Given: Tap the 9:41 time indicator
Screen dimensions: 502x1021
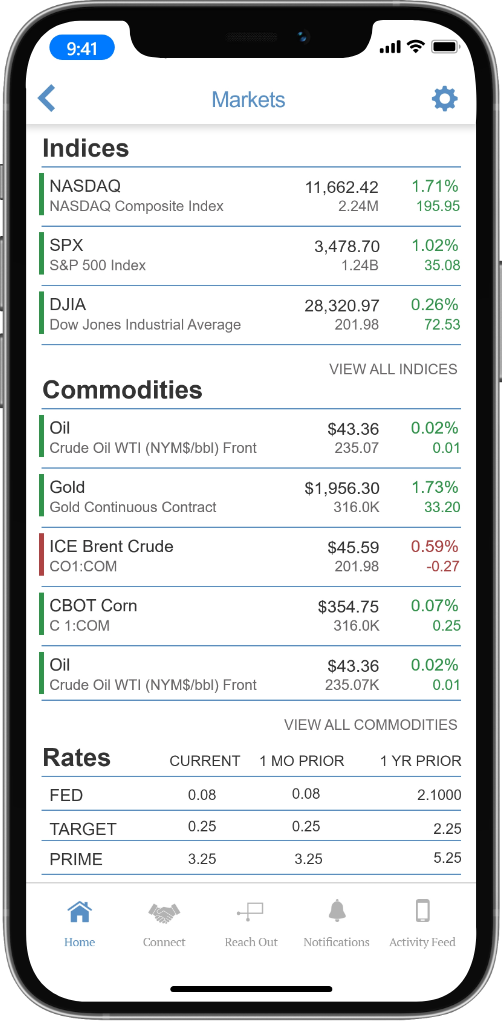Looking at the screenshot, I should [82, 48].
